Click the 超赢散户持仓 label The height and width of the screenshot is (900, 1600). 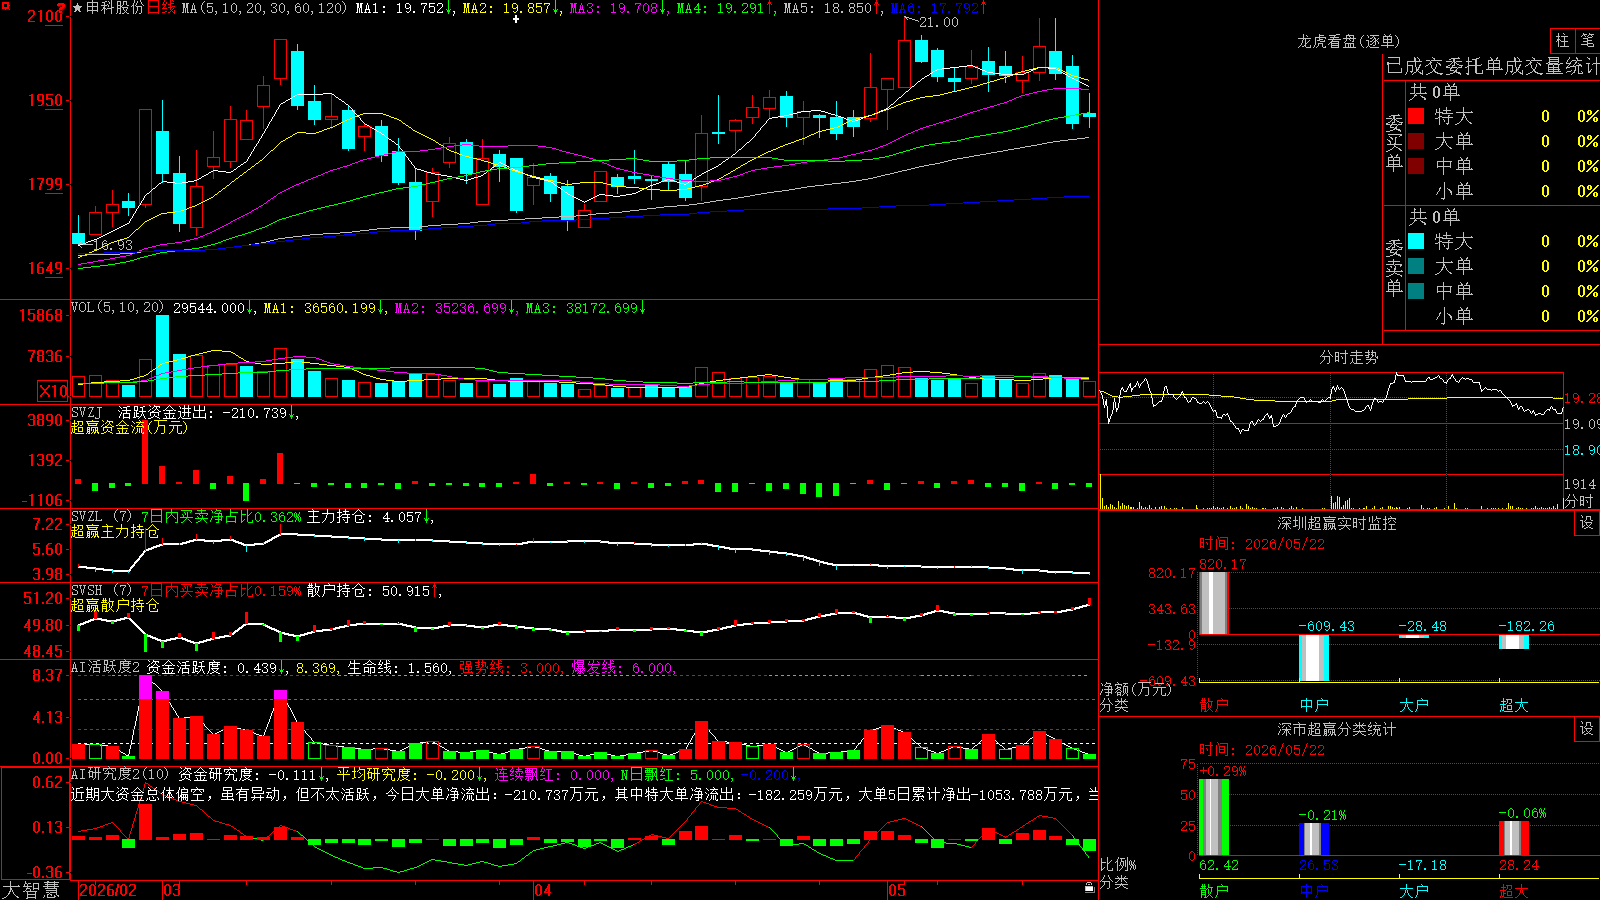(x=115, y=605)
